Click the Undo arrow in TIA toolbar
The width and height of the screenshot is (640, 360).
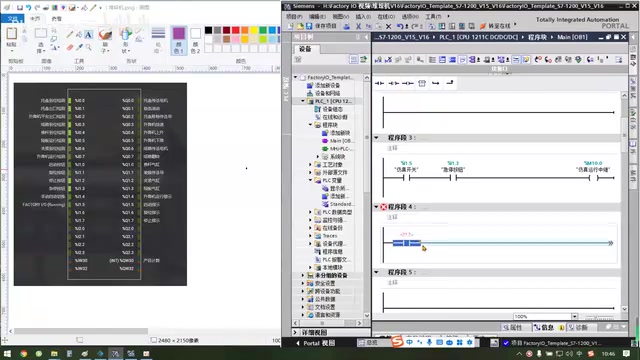pos(400,26)
